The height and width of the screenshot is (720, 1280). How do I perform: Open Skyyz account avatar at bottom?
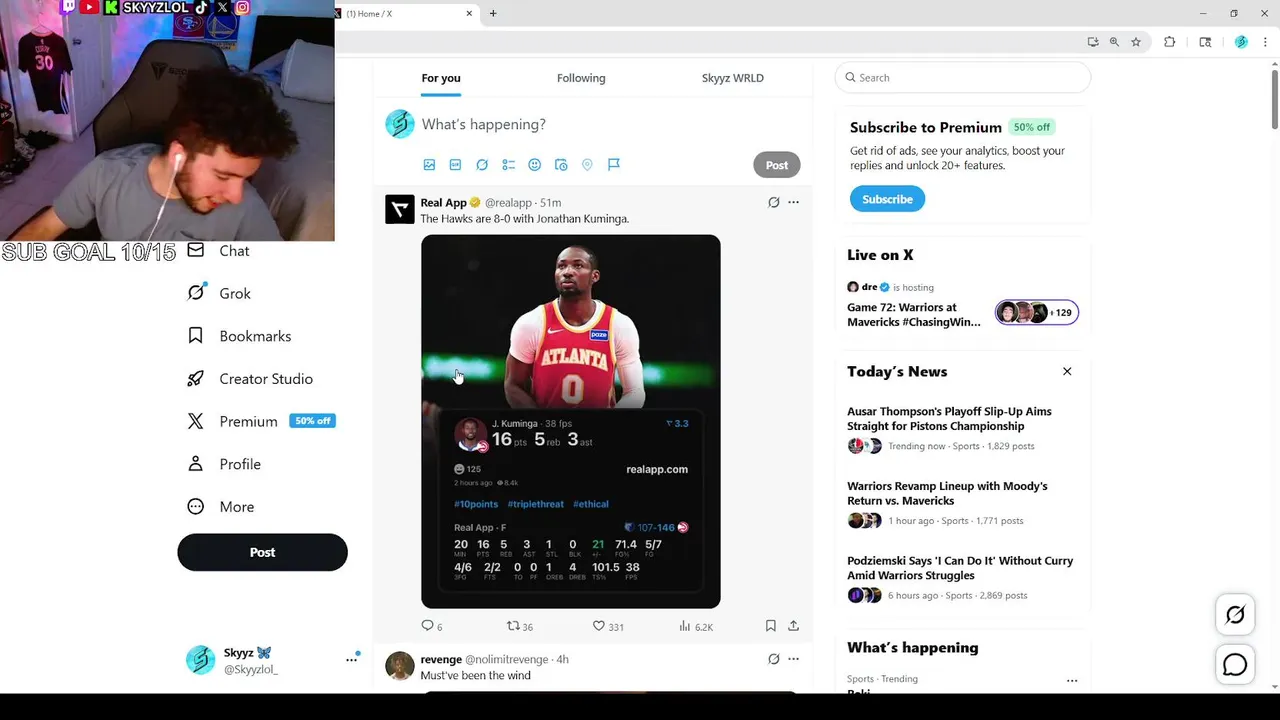(201, 660)
